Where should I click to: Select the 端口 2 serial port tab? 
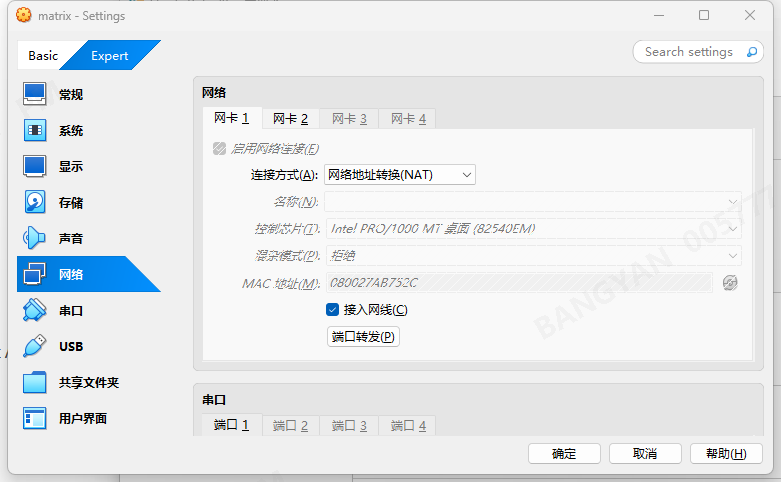(x=290, y=426)
